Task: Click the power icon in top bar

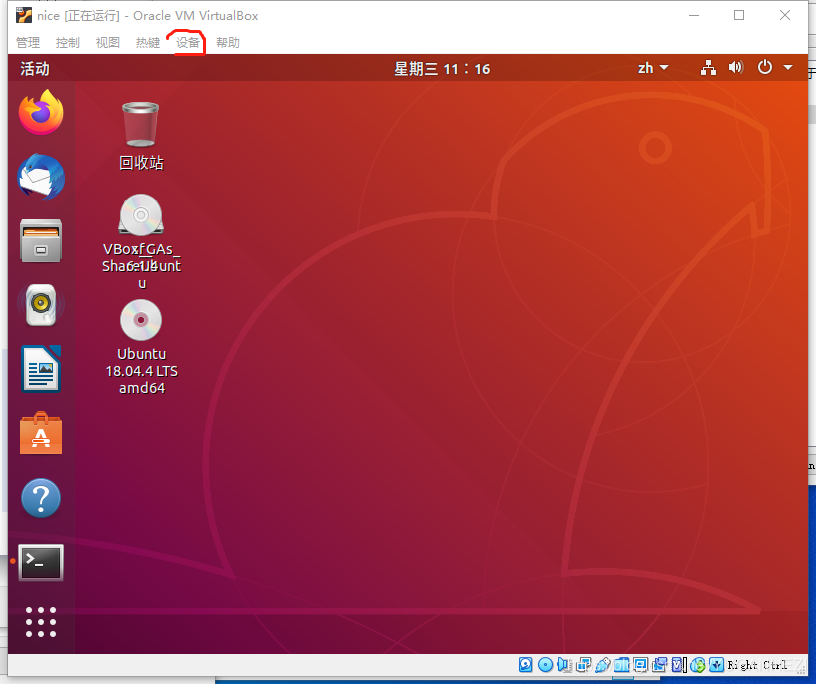Action: tap(764, 67)
